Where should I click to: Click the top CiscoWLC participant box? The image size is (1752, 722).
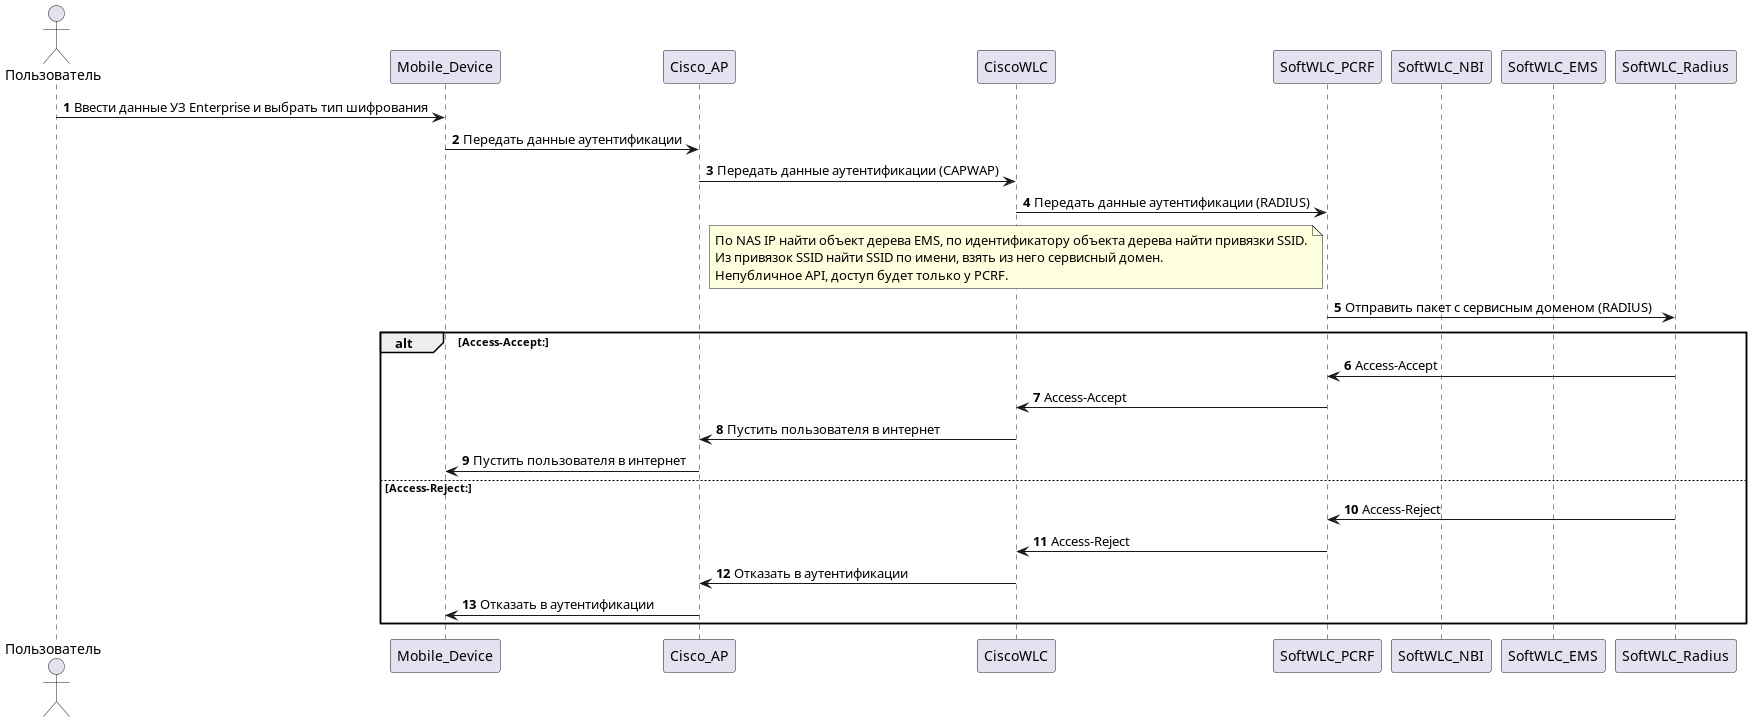(x=1016, y=67)
